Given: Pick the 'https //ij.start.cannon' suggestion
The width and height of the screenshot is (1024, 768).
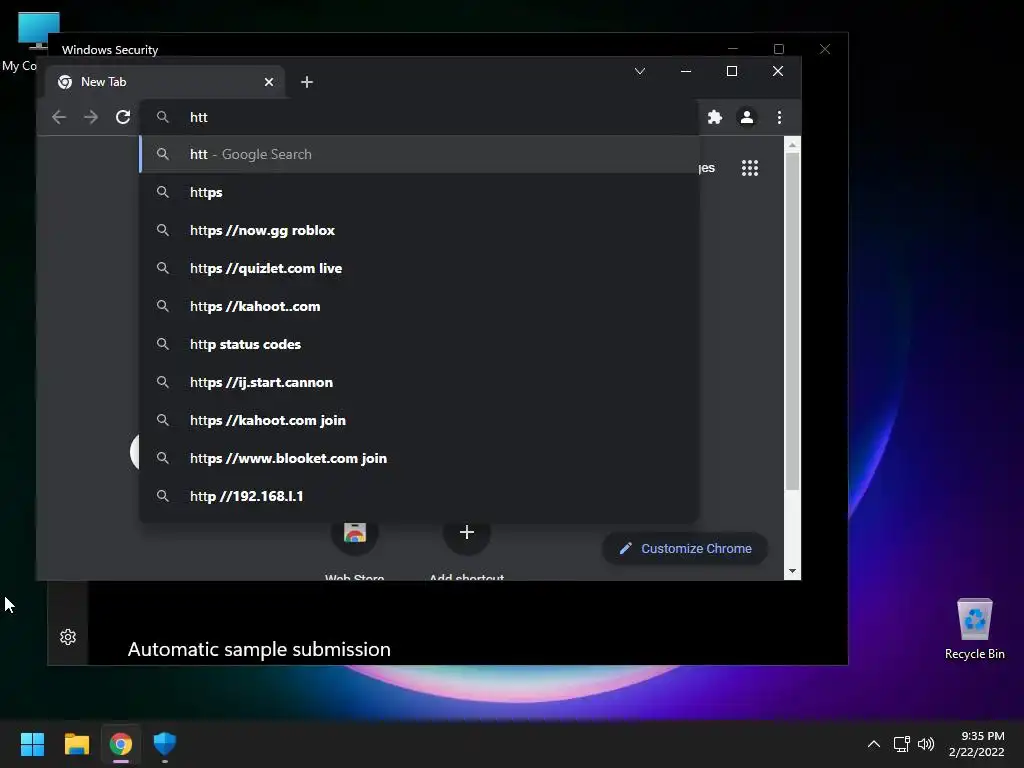Looking at the screenshot, I should coord(419,382).
